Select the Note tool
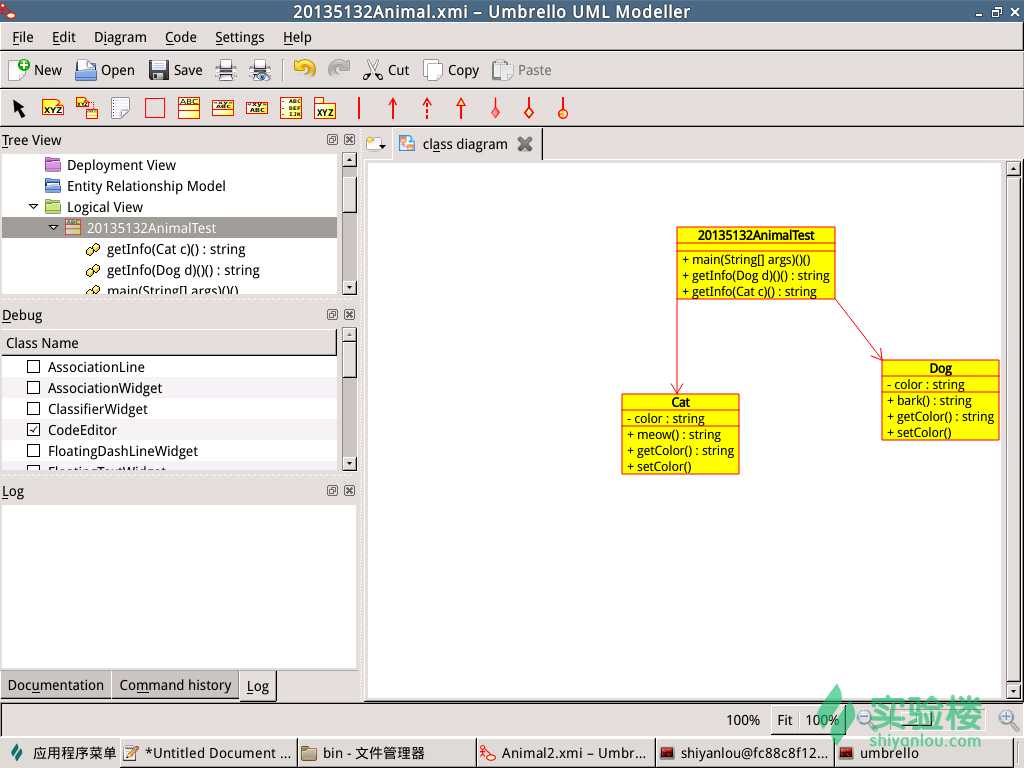Screen dimensions: 1024x768 click(x=121, y=108)
